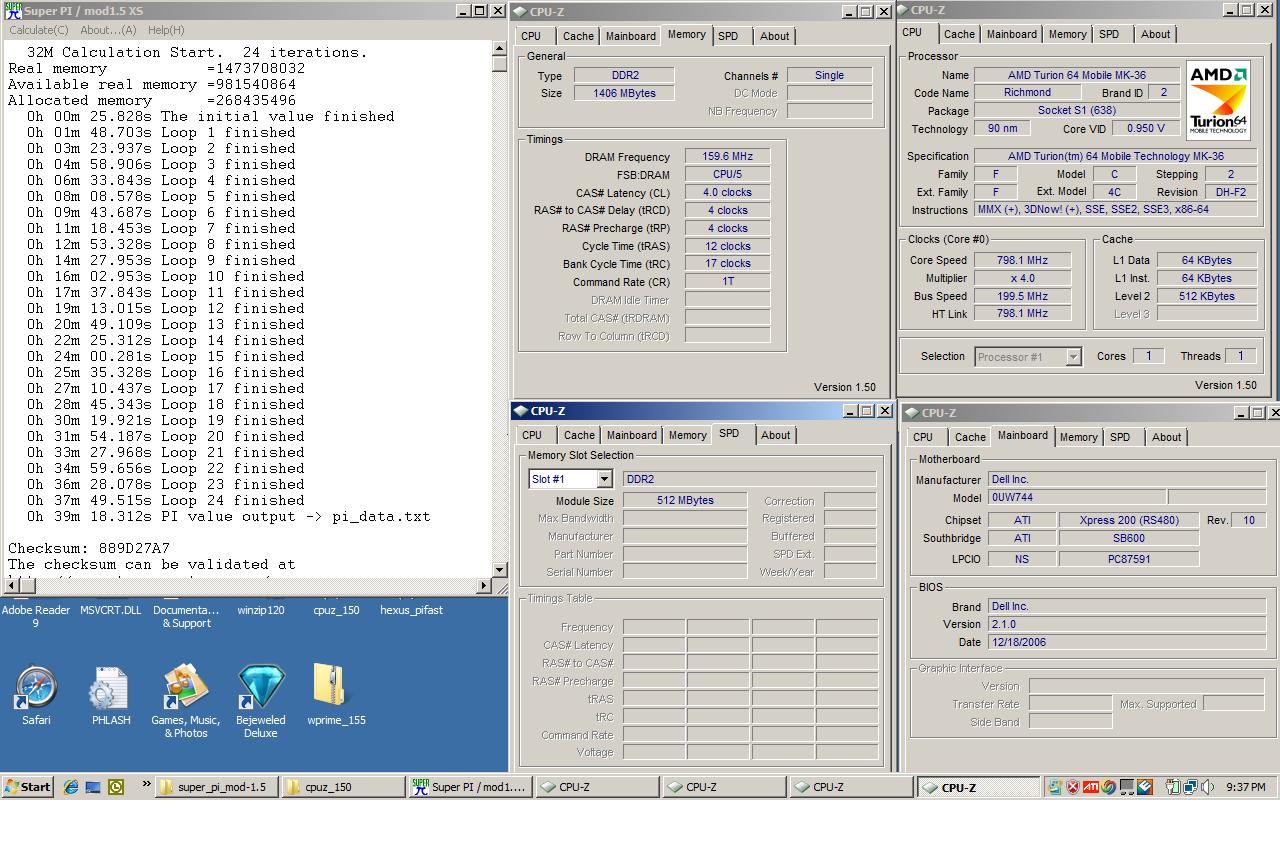Select the winzip120 desktop item
Screen dimensions: 1280x864
[x=261, y=610]
